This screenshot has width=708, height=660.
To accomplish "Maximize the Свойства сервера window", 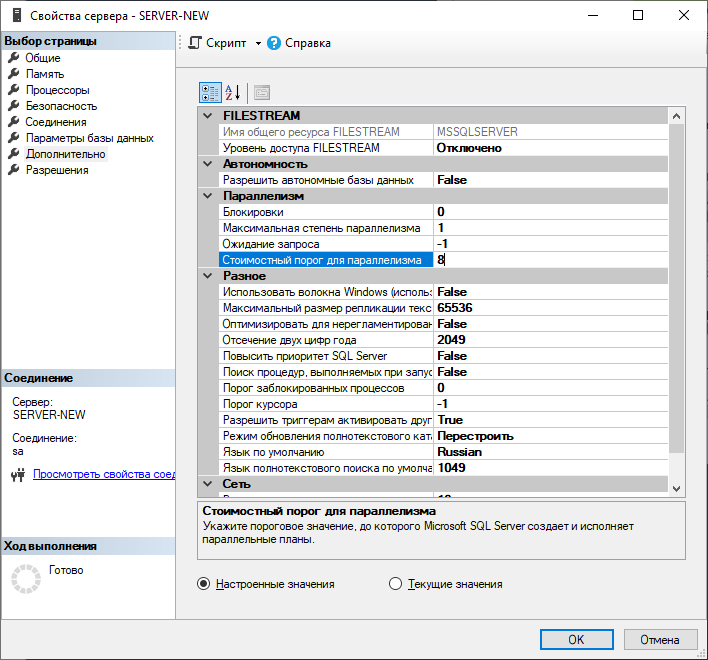I will click(x=638, y=15).
